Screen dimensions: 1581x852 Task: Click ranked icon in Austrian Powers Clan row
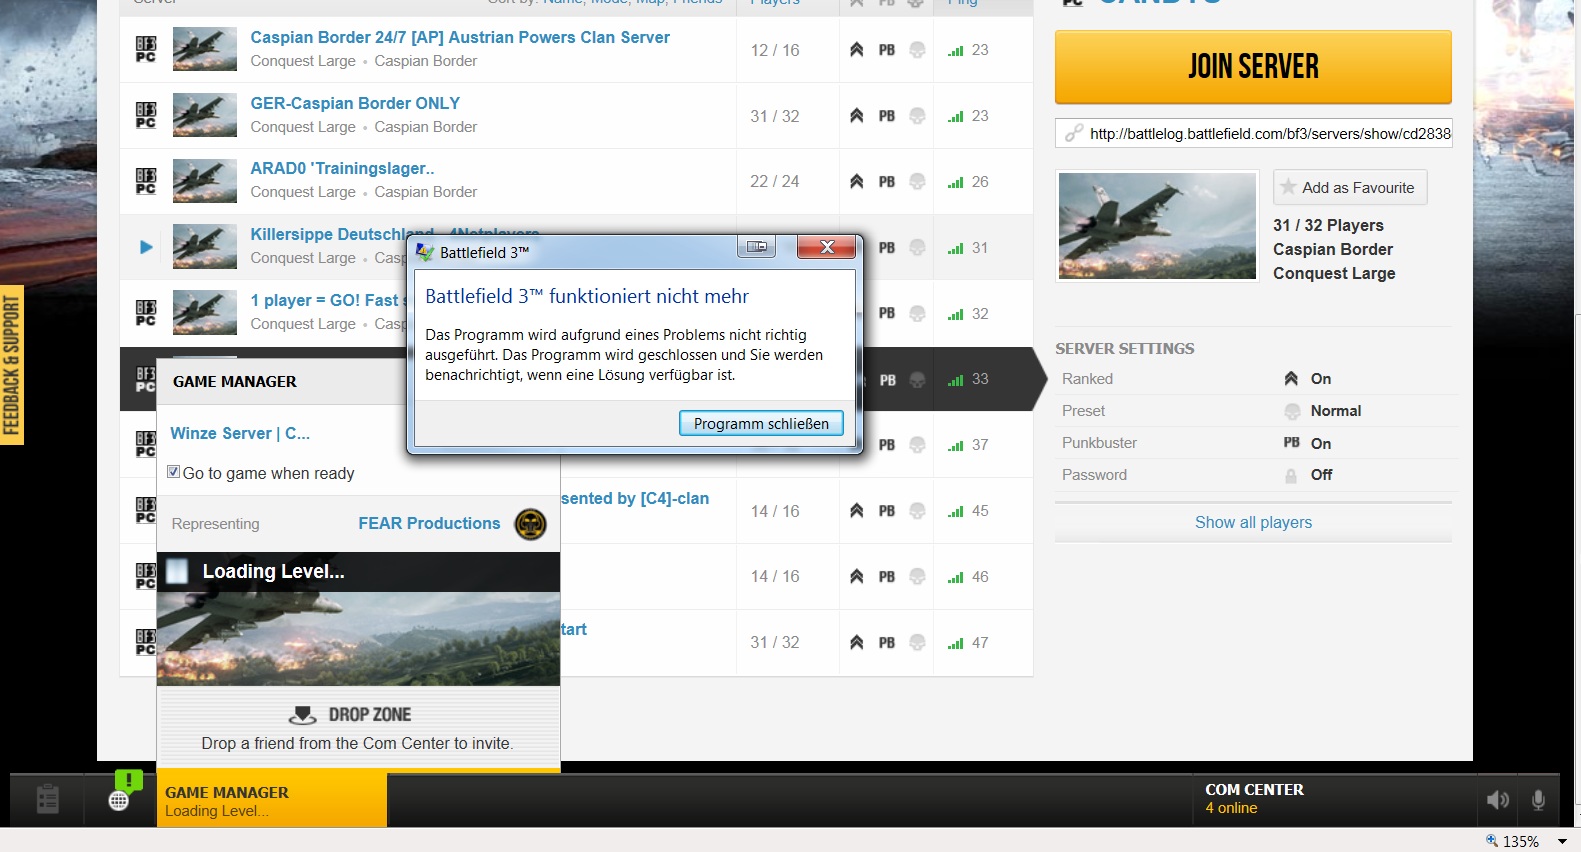[857, 50]
